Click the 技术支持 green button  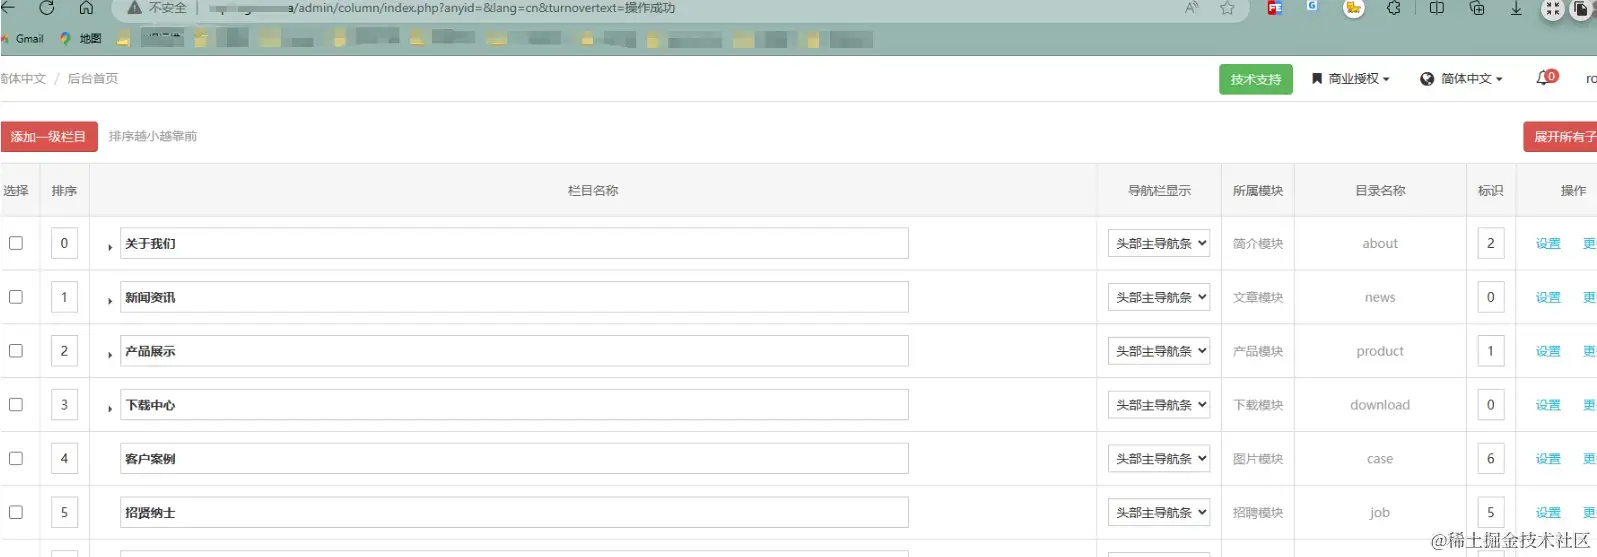pos(1256,79)
